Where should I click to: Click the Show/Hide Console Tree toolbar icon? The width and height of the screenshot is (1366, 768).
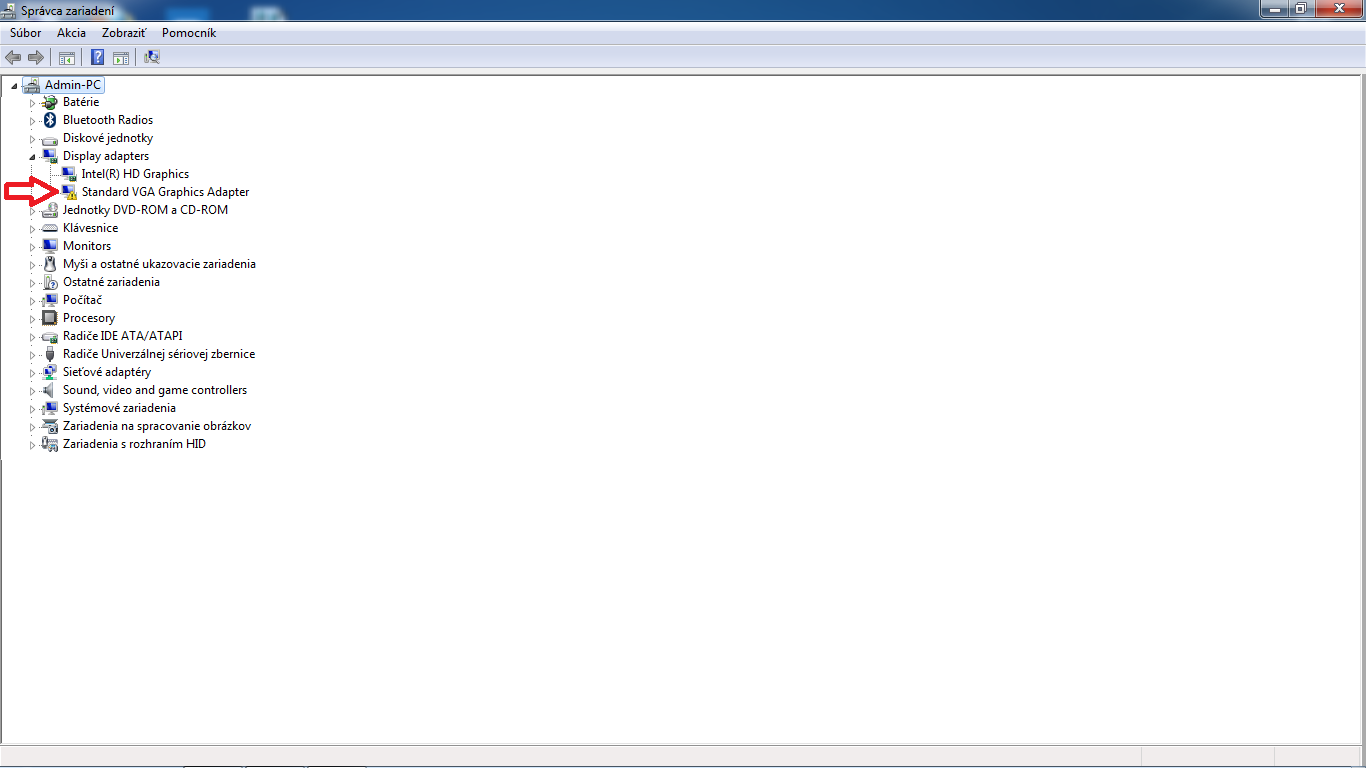pyautogui.click(x=67, y=57)
